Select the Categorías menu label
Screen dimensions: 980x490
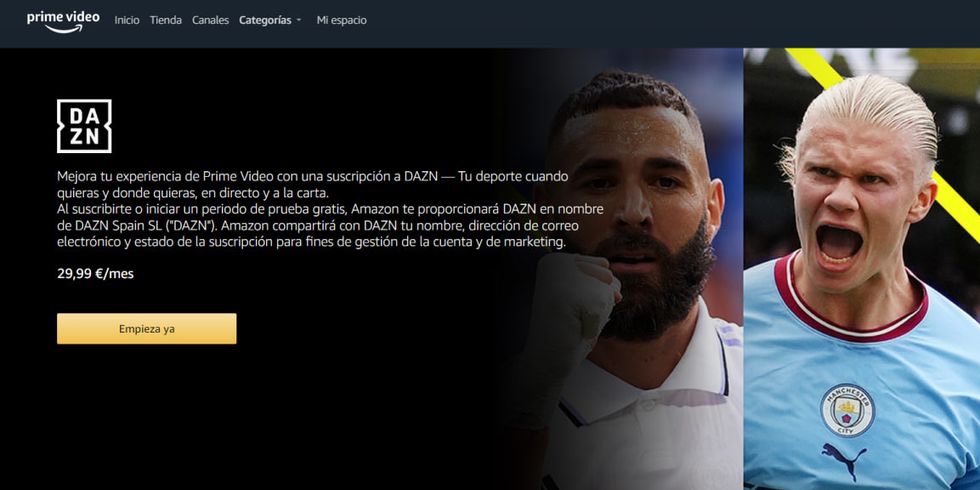pos(265,20)
